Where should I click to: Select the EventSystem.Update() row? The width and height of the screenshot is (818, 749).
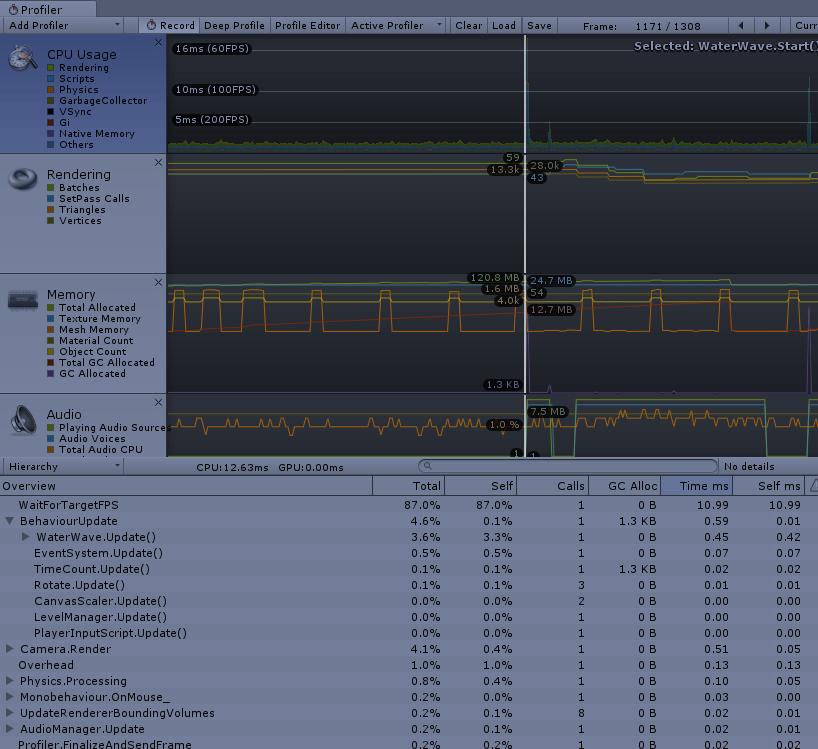409,553
